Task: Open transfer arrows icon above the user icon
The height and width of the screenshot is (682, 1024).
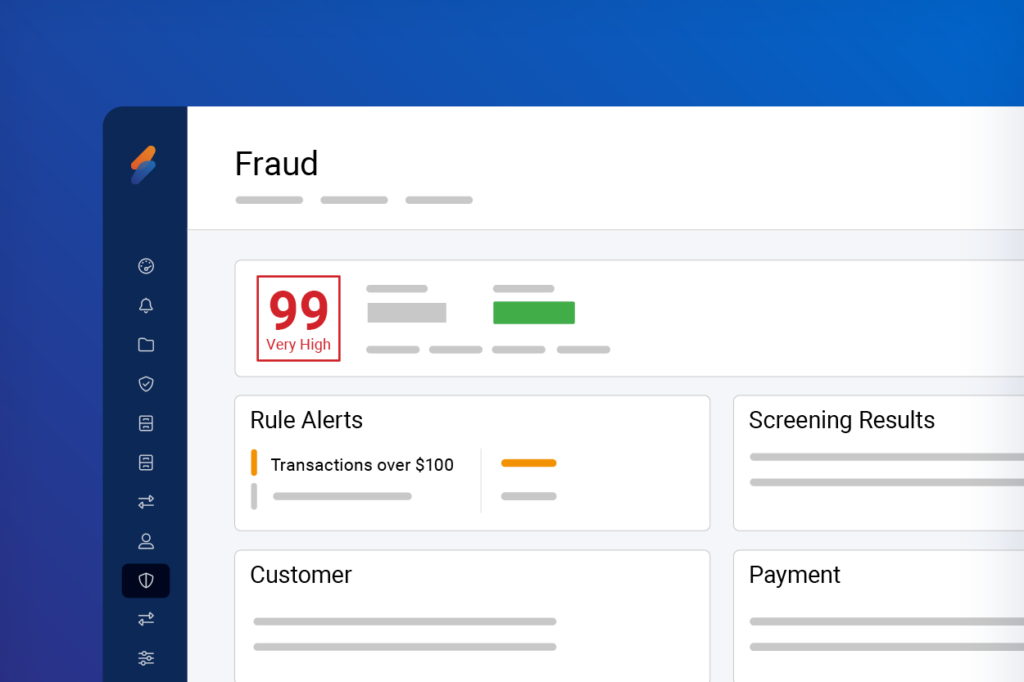Action: coord(146,502)
